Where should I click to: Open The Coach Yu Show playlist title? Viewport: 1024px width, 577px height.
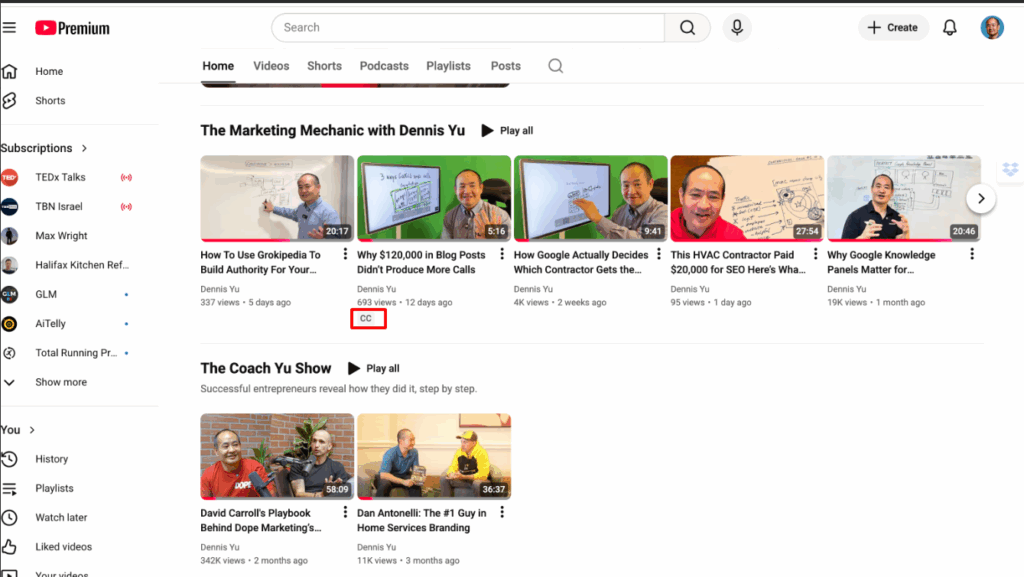click(265, 368)
